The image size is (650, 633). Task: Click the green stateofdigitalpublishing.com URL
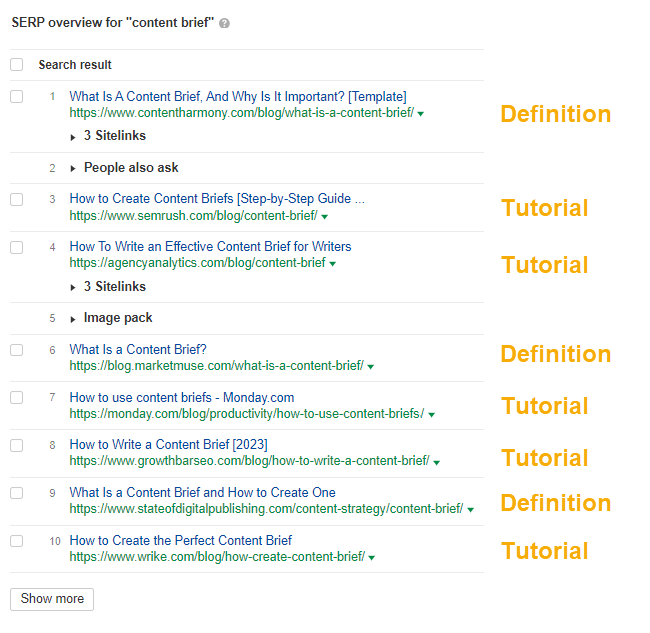tap(266, 509)
